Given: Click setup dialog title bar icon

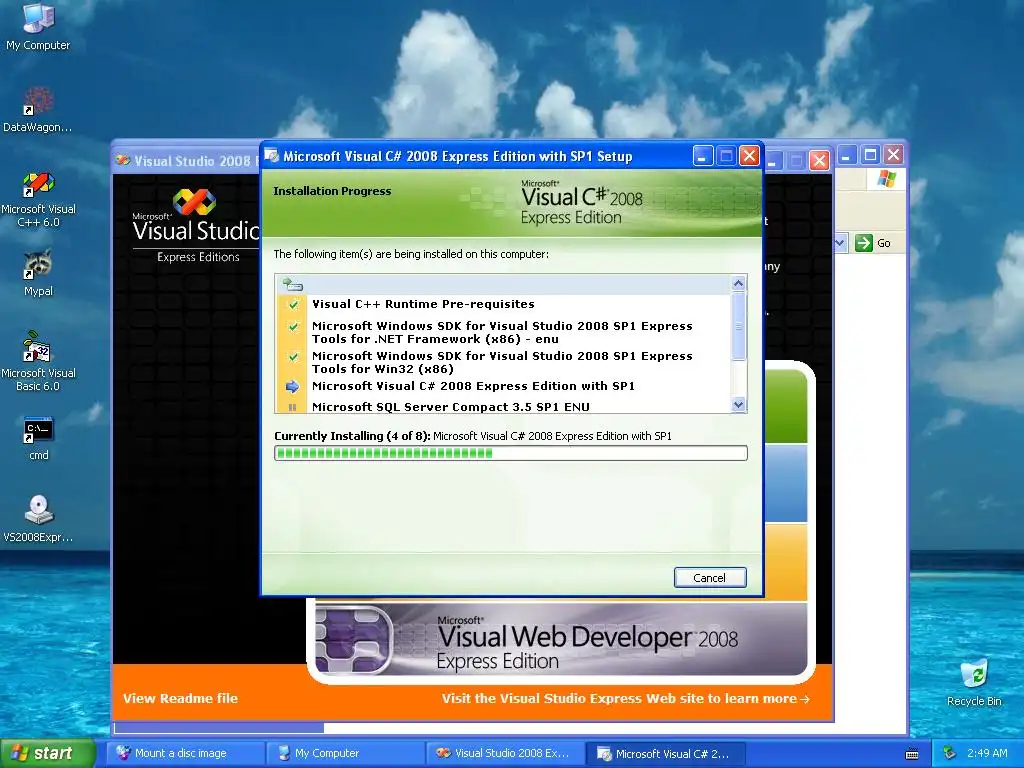Looking at the screenshot, I should [272, 156].
